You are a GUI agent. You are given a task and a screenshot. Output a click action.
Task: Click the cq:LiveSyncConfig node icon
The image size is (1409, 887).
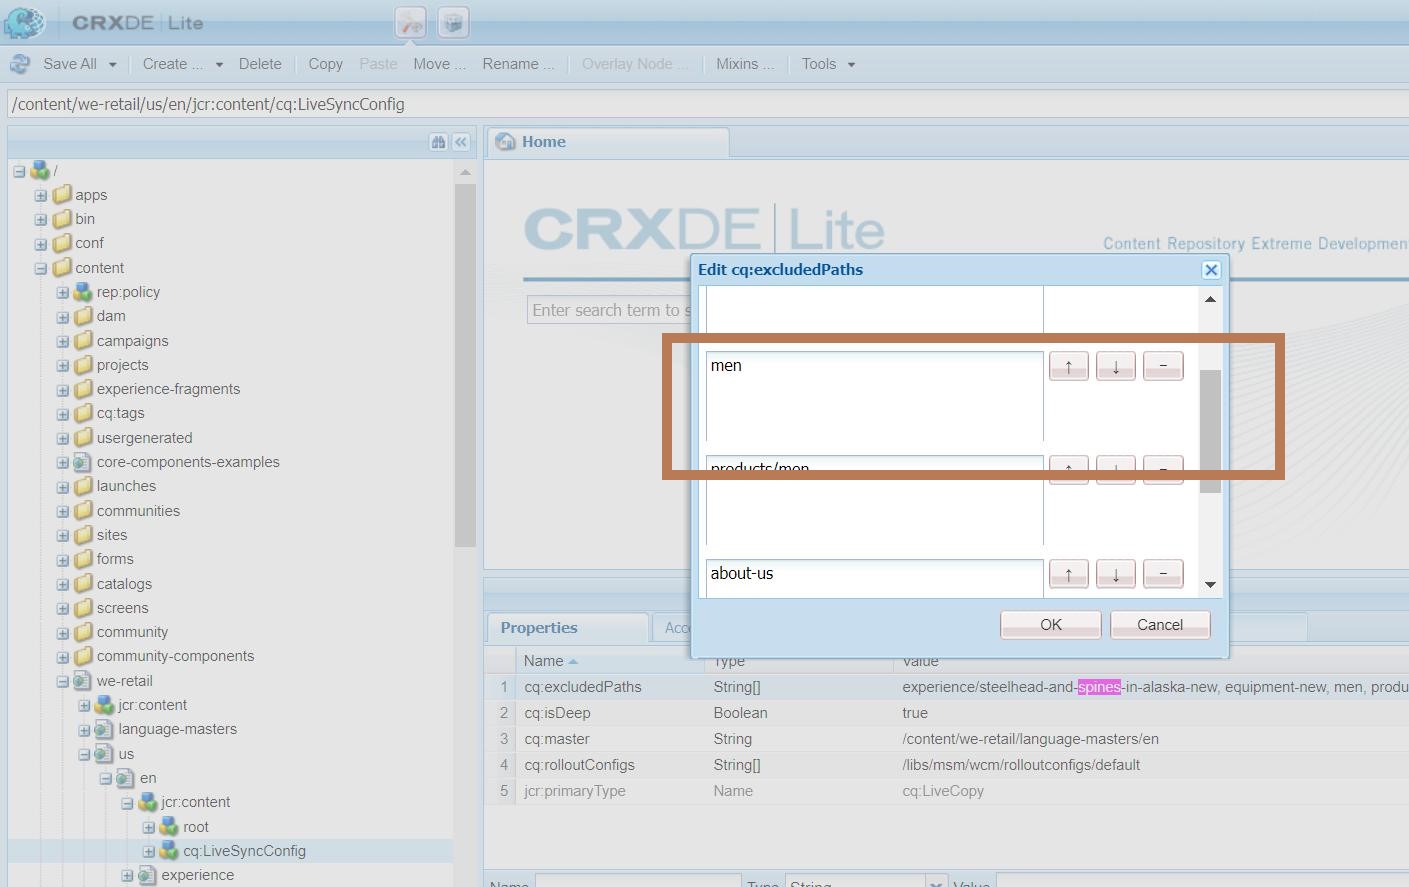point(170,851)
